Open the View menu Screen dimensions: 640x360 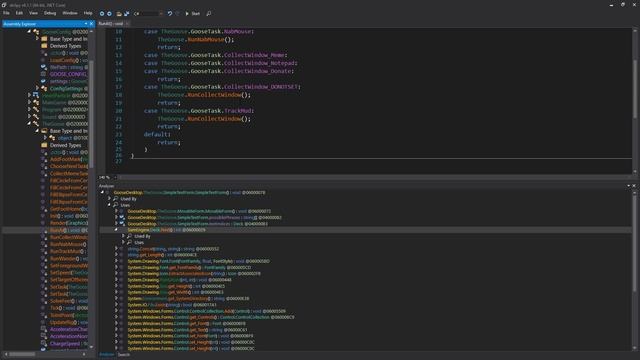(x=33, y=13)
